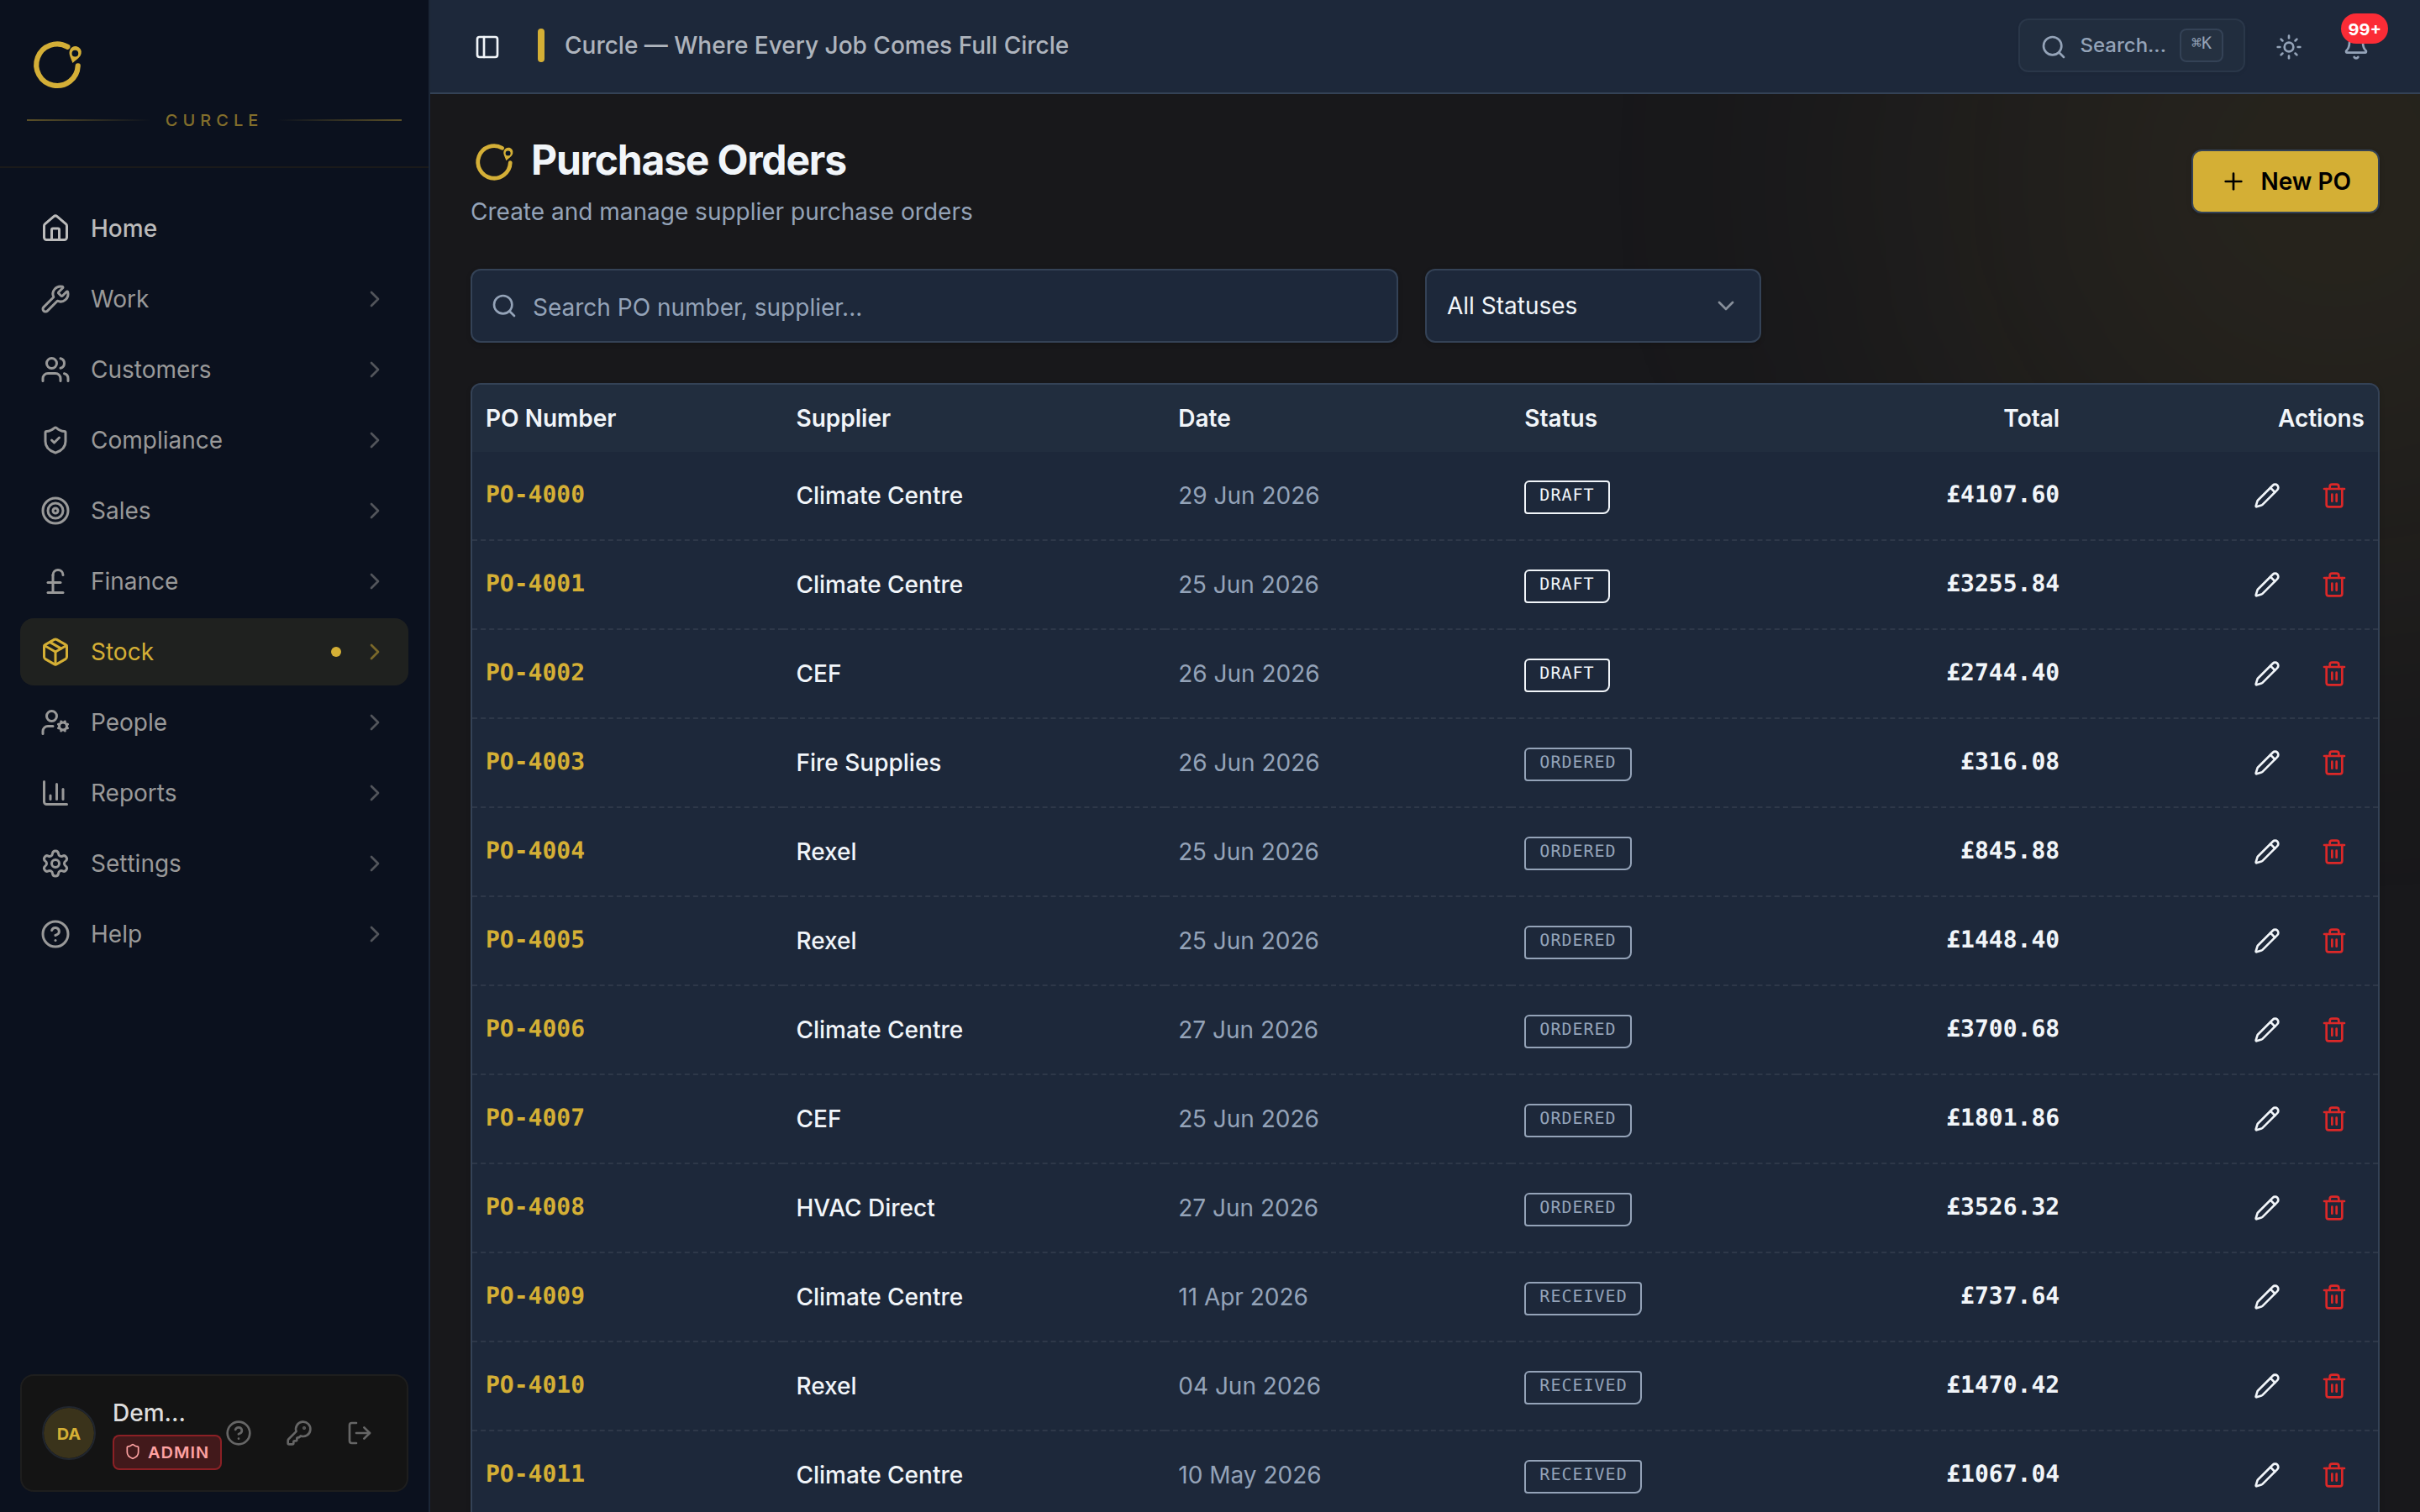
Task: Open the All Statuses dropdown
Action: coord(1592,306)
